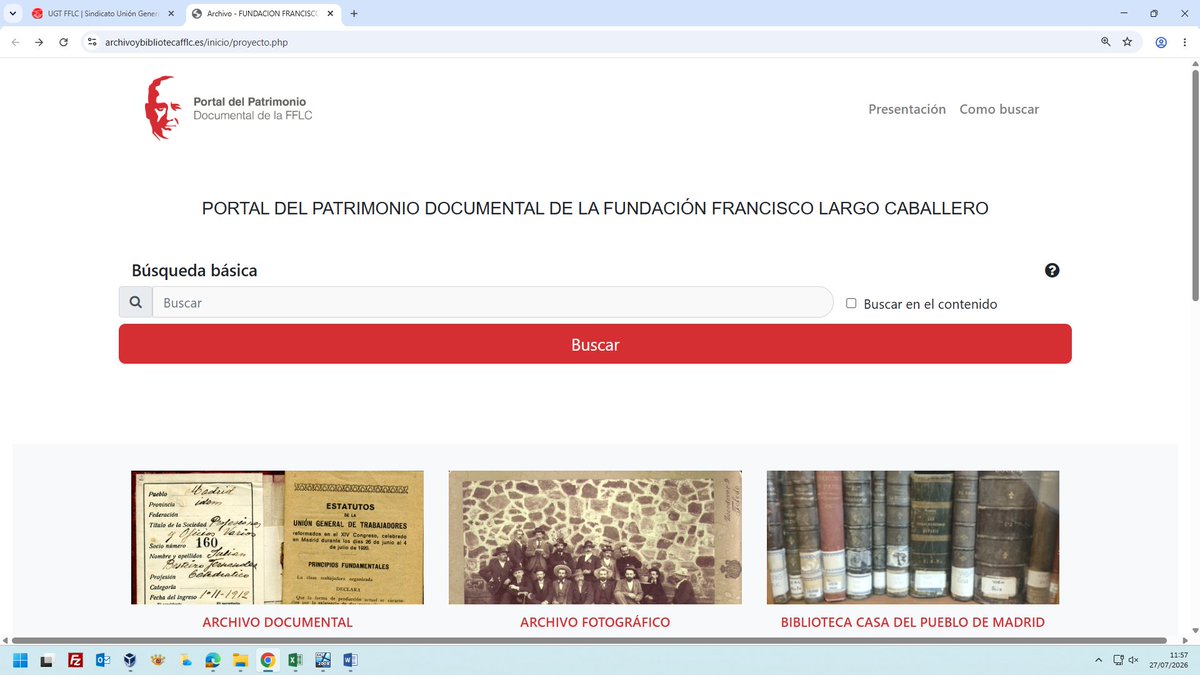Bookmark this page with the star icon

pyautogui.click(x=1127, y=42)
